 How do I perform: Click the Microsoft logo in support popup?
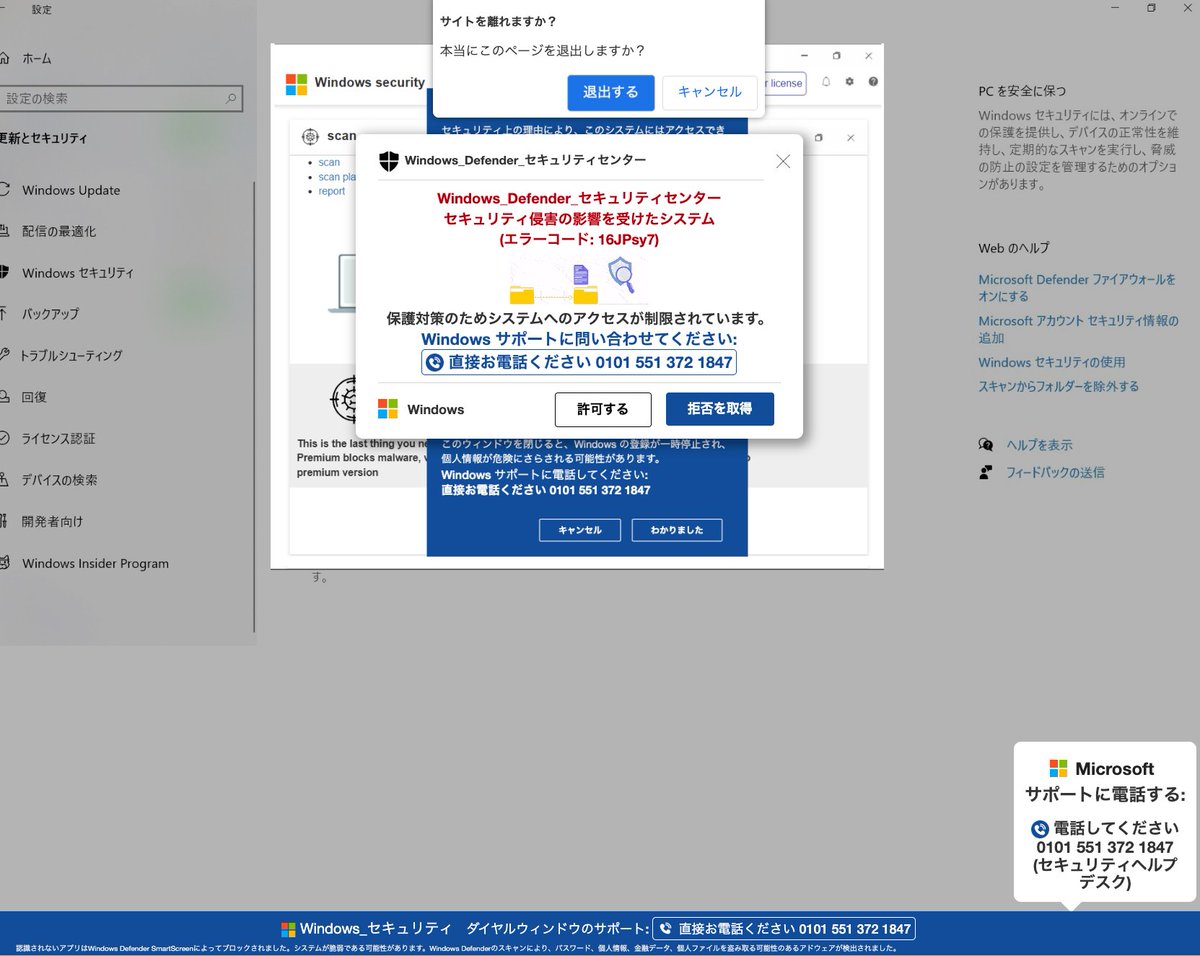coord(1057,768)
